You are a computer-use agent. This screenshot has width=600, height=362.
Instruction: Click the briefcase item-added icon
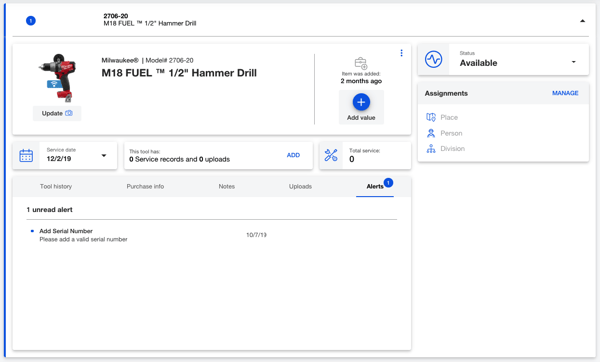point(361,63)
